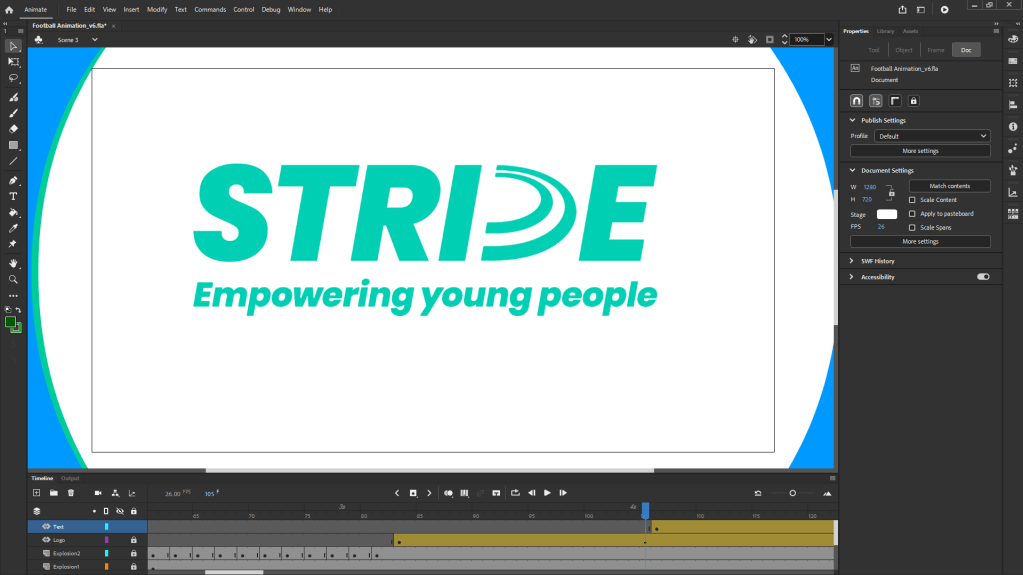Choose the Eyedropper tool

13,229
